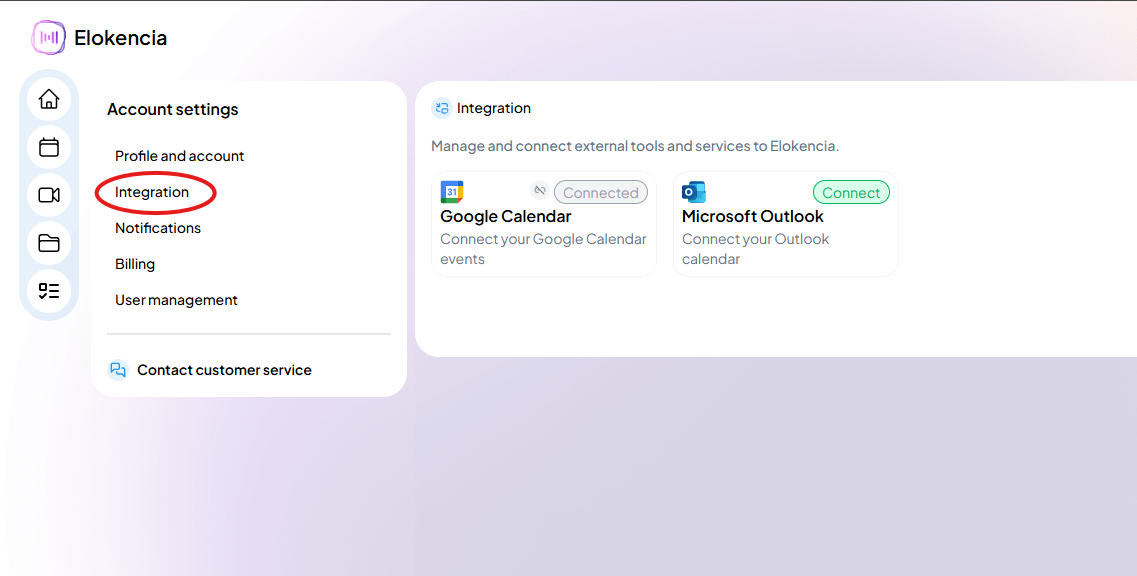1137x576 pixels.
Task: Select the Microsoft Outlook app icon
Action: tap(693, 190)
